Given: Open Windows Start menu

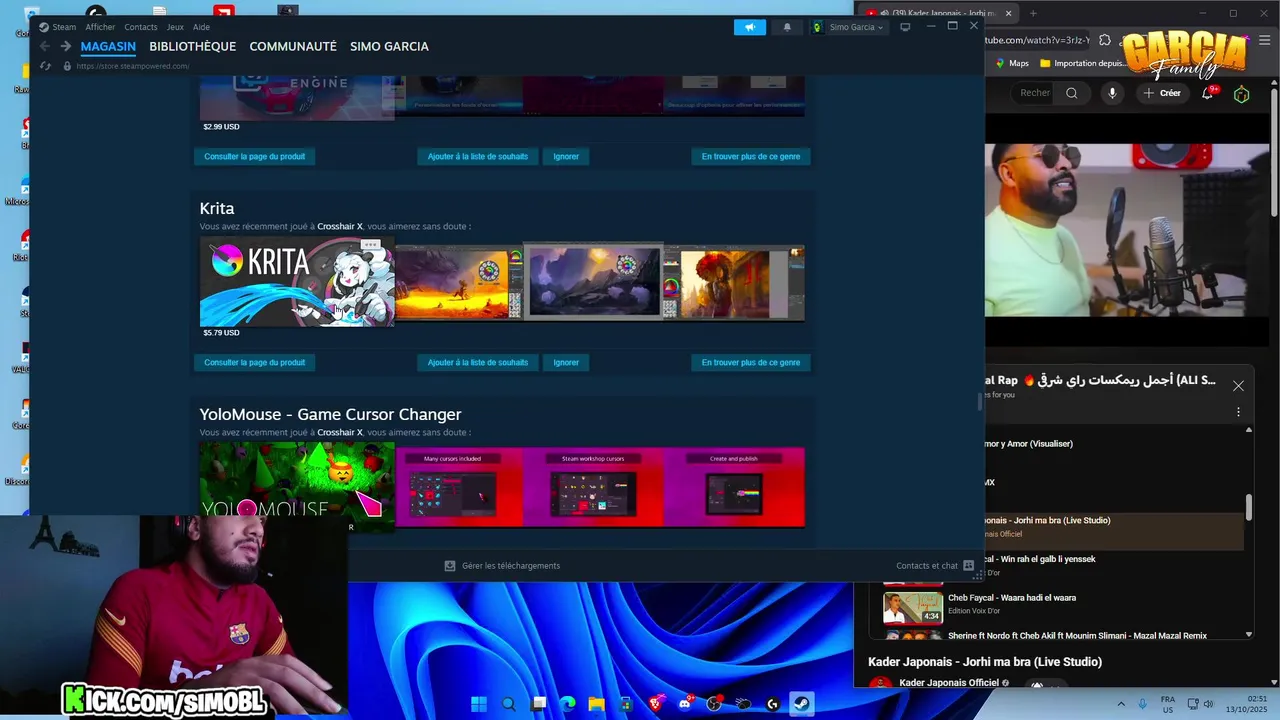Looking at the screenshot, I should click(479, 704).
